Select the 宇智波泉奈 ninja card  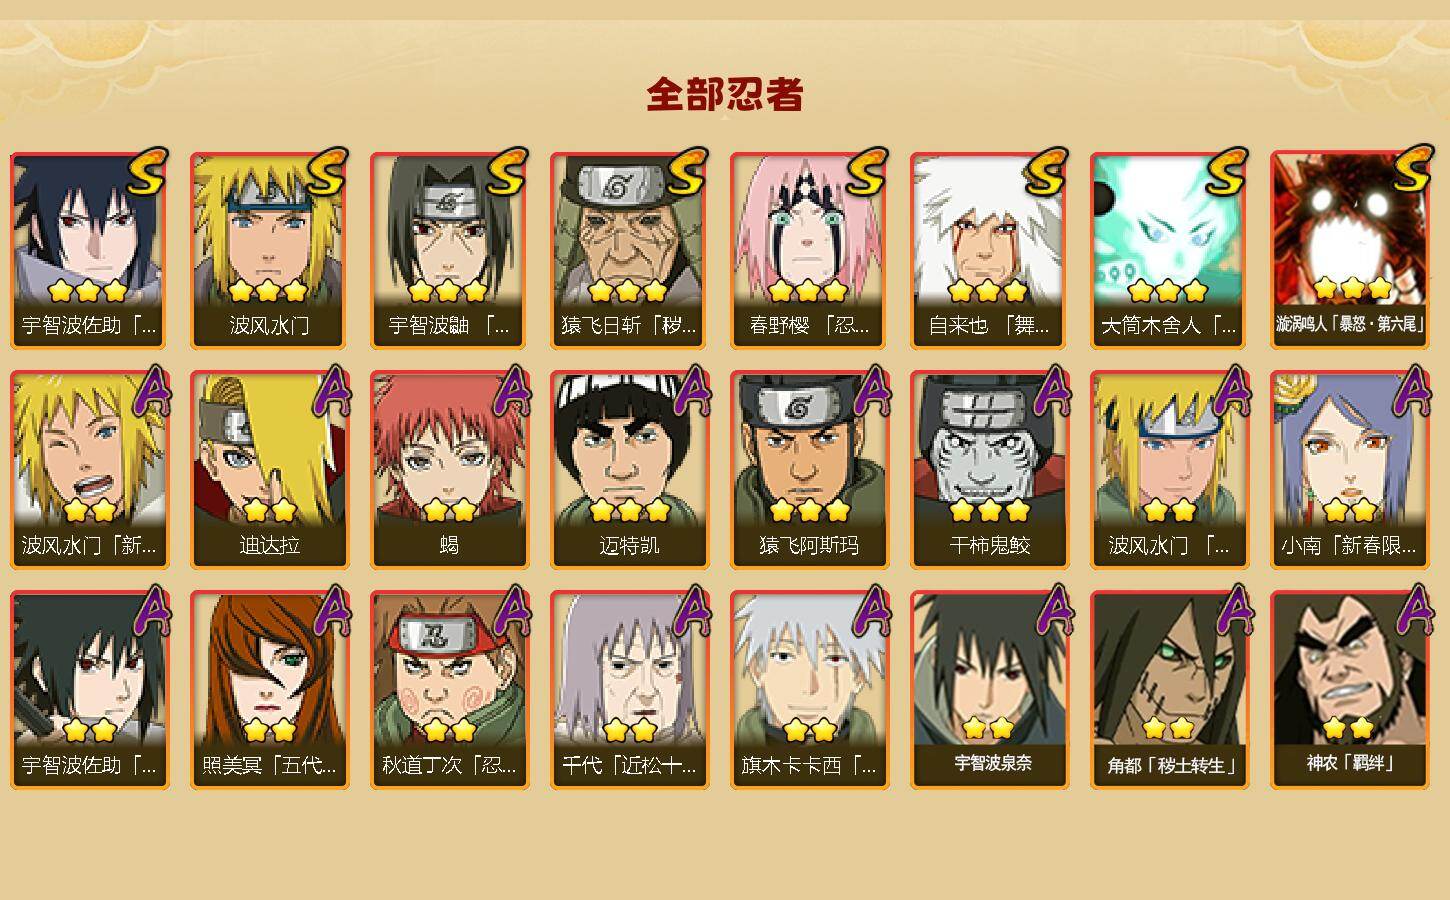[x=989, y=690]
